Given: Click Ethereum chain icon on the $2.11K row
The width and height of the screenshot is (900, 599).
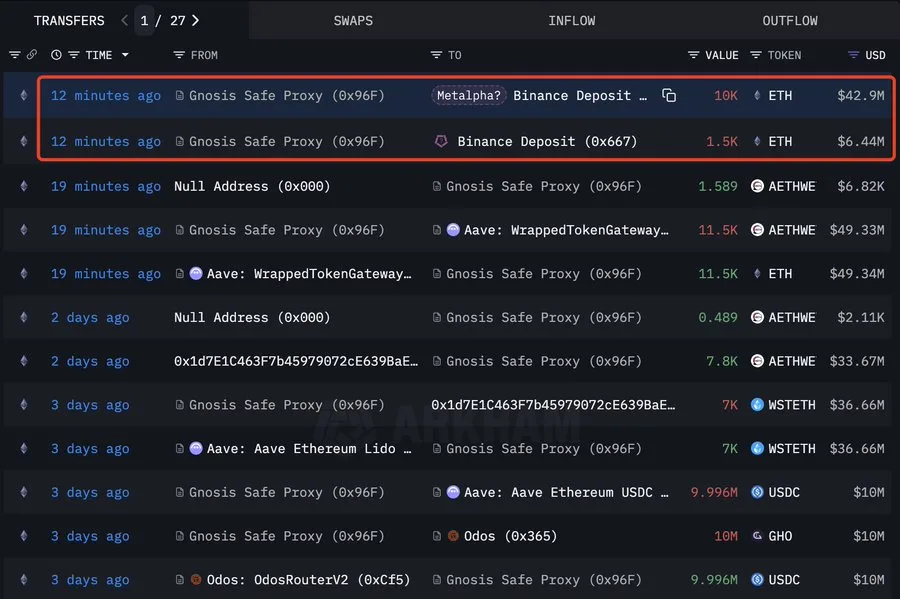Looking at the screenshot, I should click(24, 317).
